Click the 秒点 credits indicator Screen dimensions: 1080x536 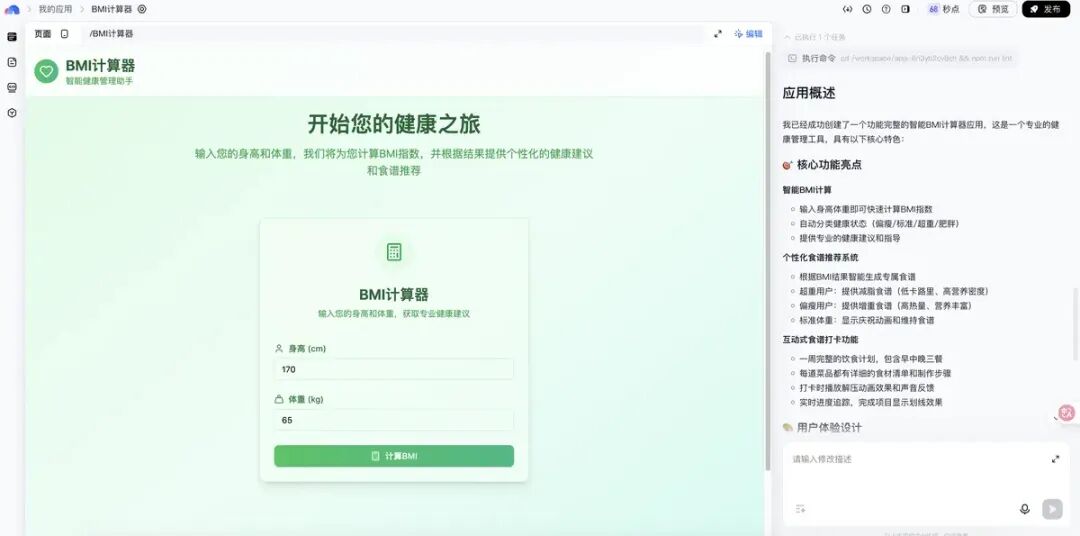click(944, 10)
